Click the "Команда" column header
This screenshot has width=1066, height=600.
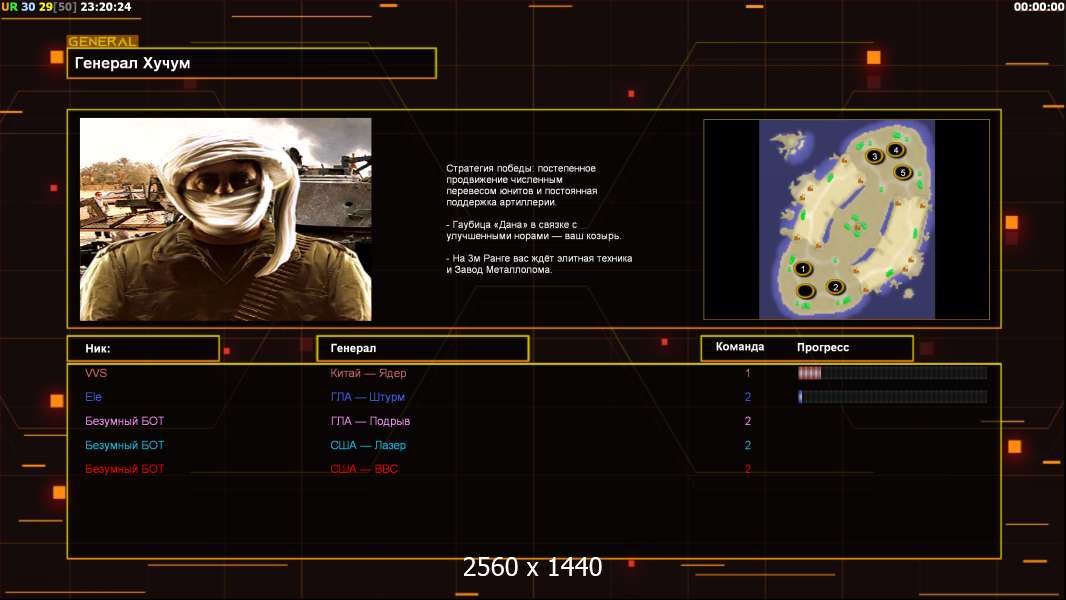[740, 347]
